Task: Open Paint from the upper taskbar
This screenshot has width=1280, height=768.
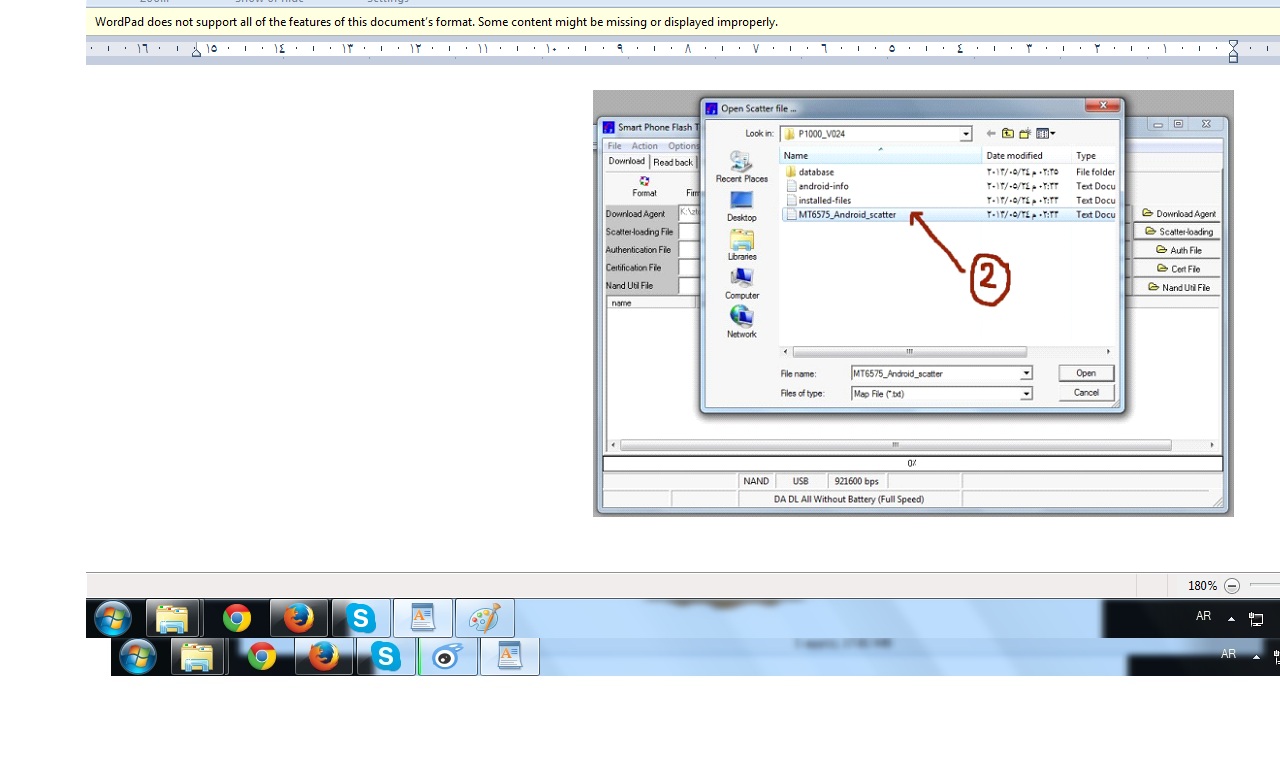Action: (484, 619)
